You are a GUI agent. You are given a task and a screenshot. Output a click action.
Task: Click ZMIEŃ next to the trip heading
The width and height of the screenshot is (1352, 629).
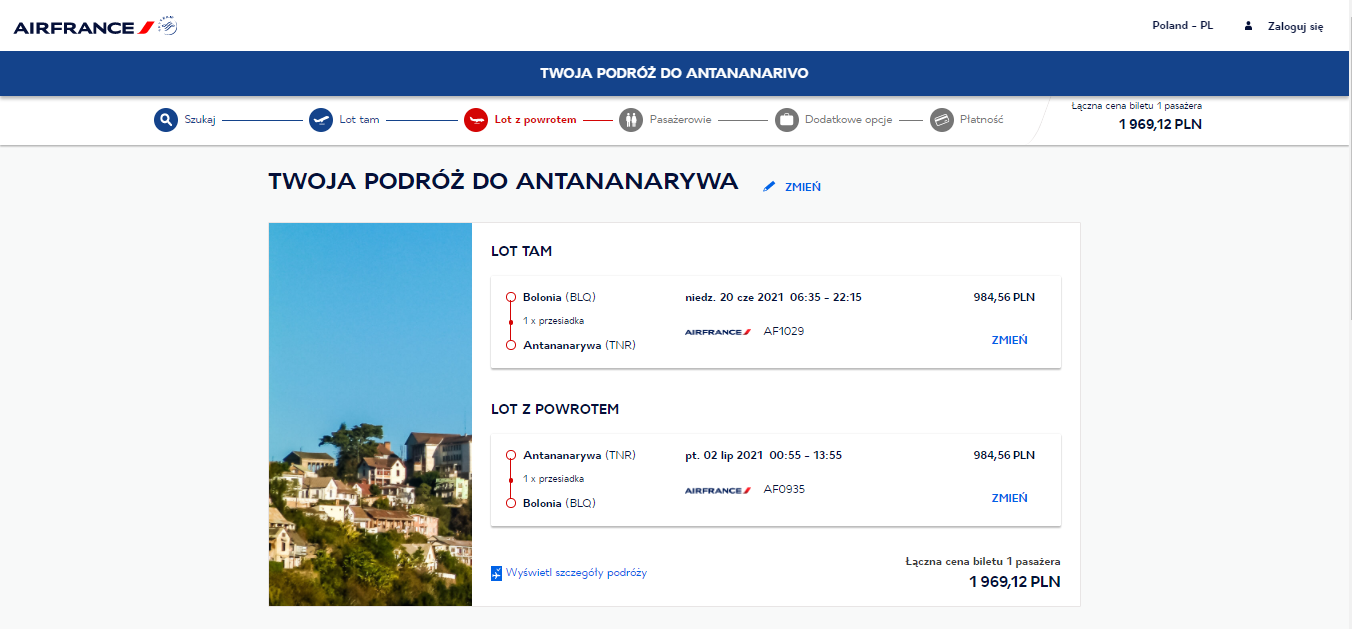click(x=803, y=187)
